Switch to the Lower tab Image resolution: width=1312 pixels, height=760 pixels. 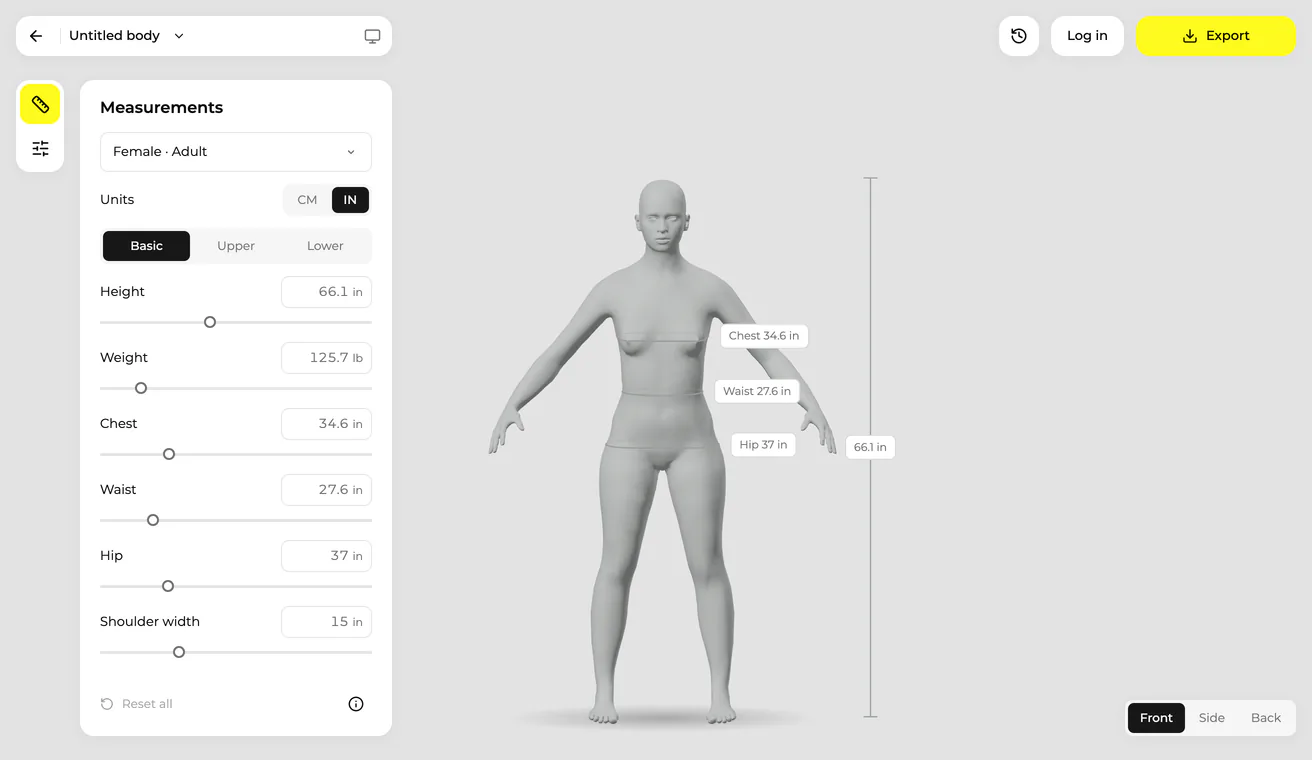(x=325, y=246)
